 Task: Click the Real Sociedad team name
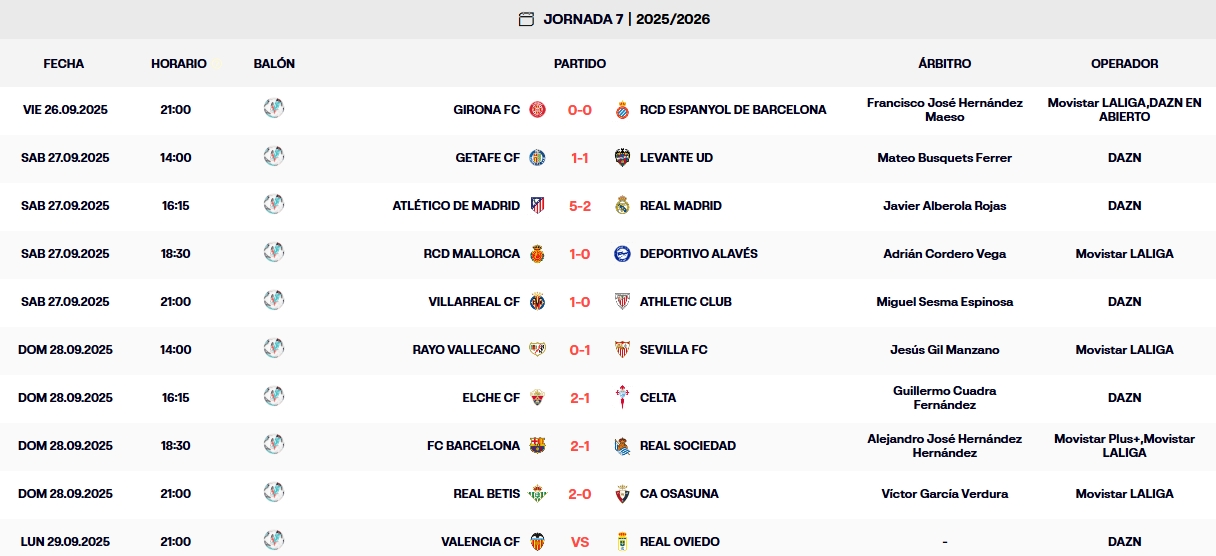coord(687,446)
